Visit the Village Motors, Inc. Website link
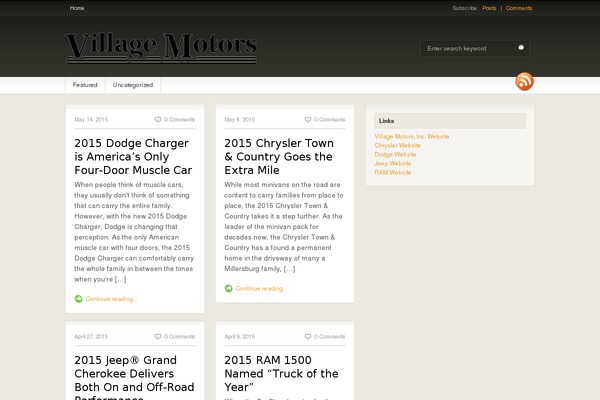Viewport: 600px width, 400px height. pyautogui.click(x=412, y=136)
